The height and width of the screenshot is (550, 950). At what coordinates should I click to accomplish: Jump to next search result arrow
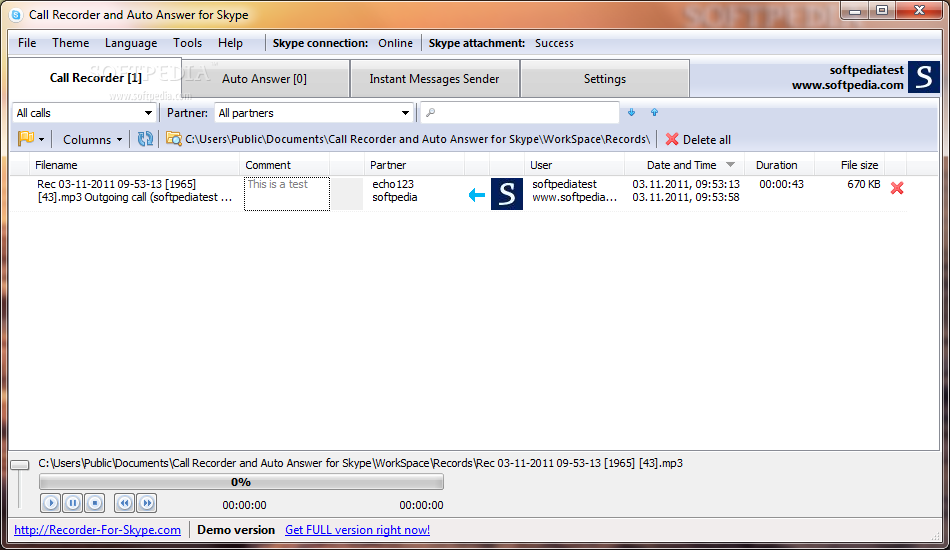[631, 112]
